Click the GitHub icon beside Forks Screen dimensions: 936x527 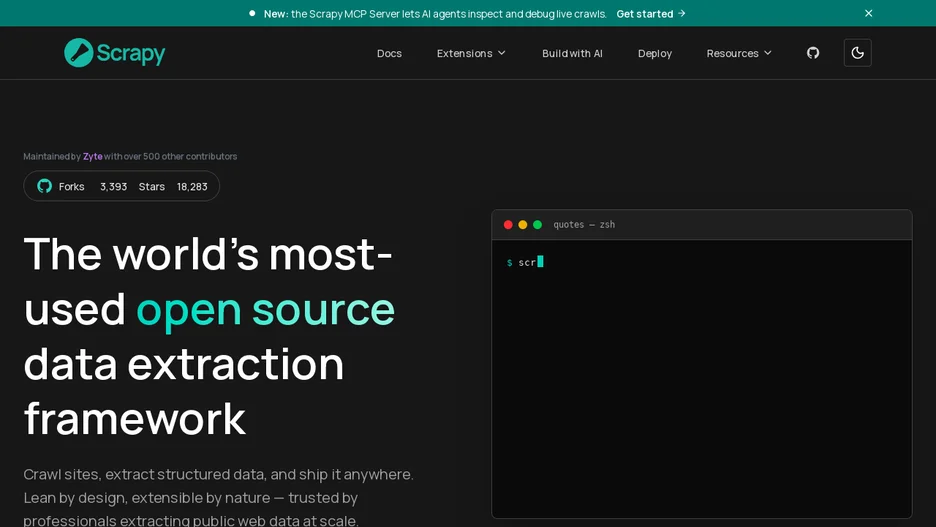point(44,186)
